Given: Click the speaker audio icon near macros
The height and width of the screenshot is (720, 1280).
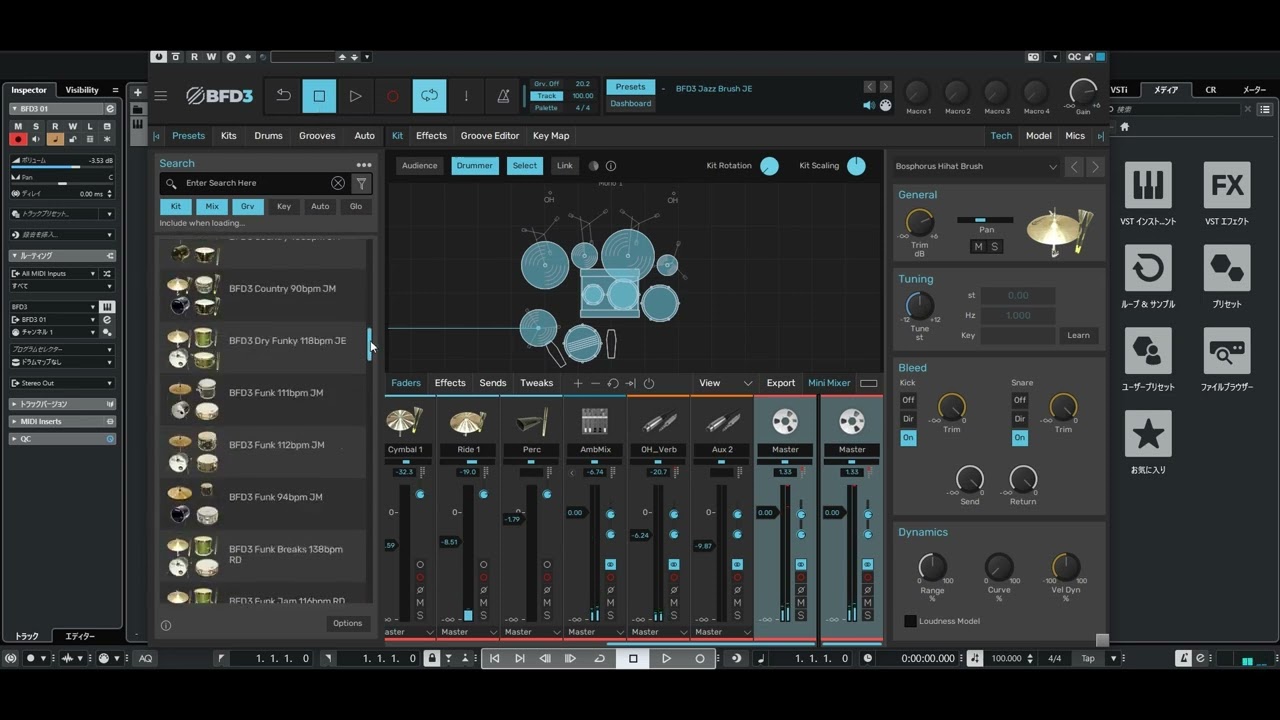Looking at the screenshot, I should pos(868,105).
